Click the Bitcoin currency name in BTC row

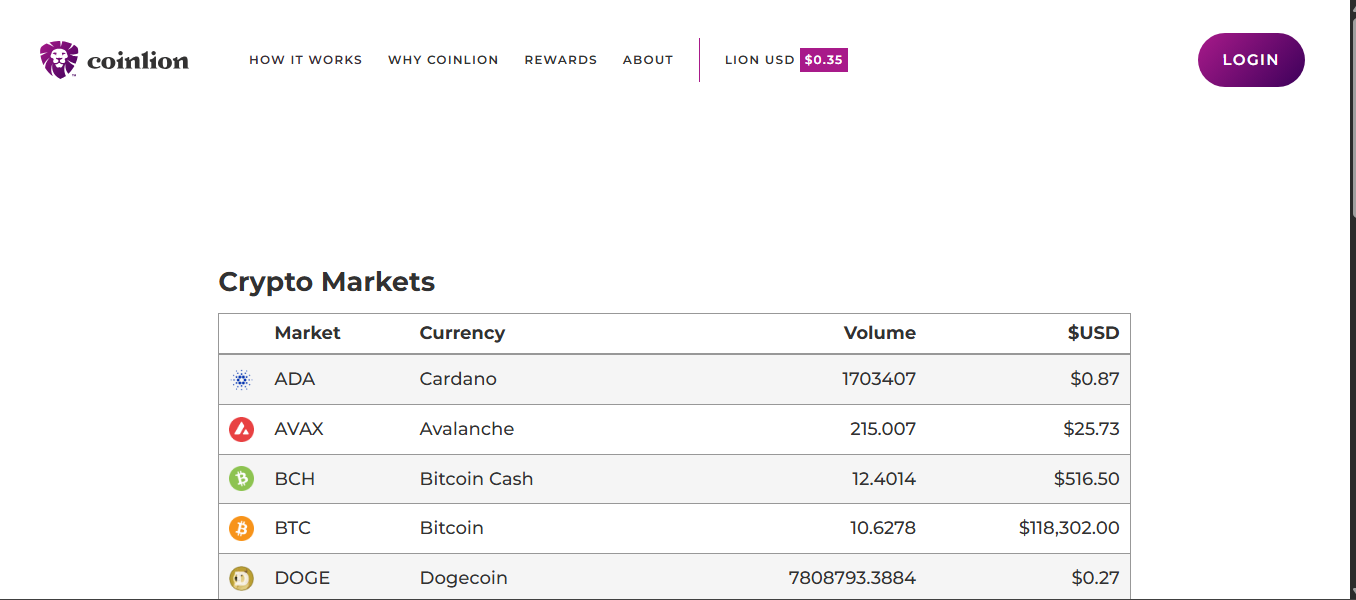tap(451, 528)
